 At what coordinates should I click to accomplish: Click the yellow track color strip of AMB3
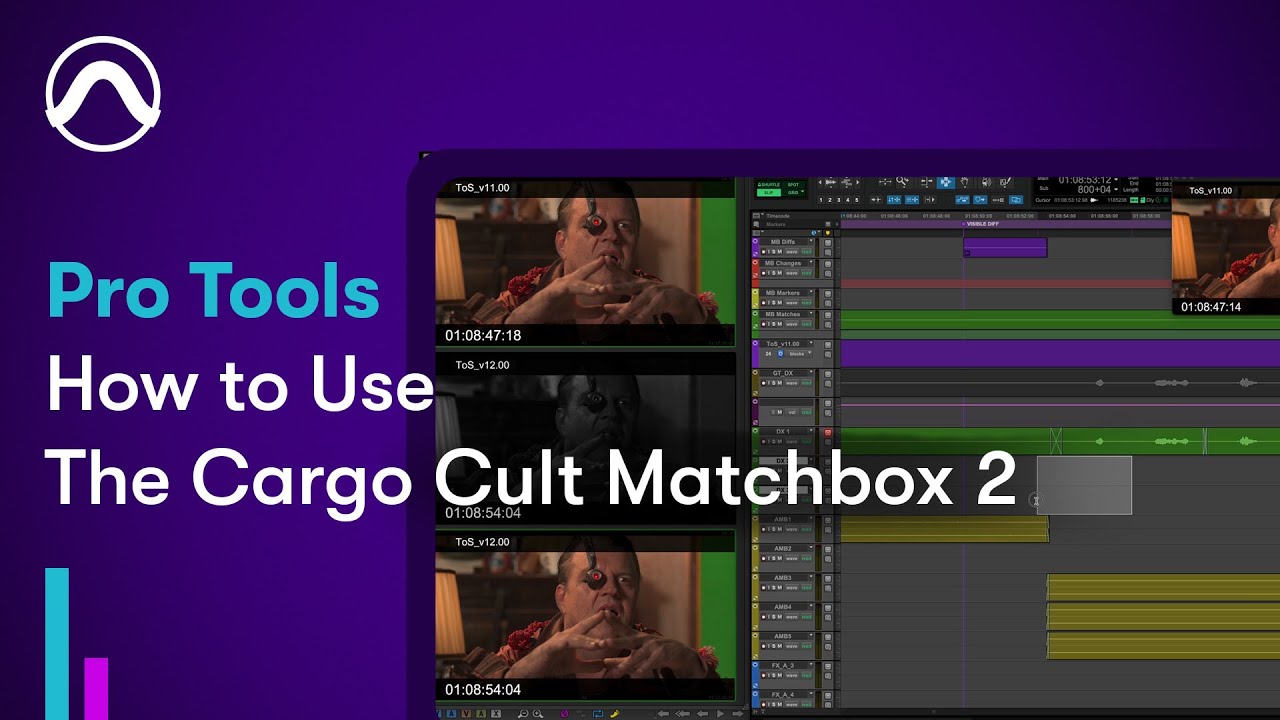756,586
